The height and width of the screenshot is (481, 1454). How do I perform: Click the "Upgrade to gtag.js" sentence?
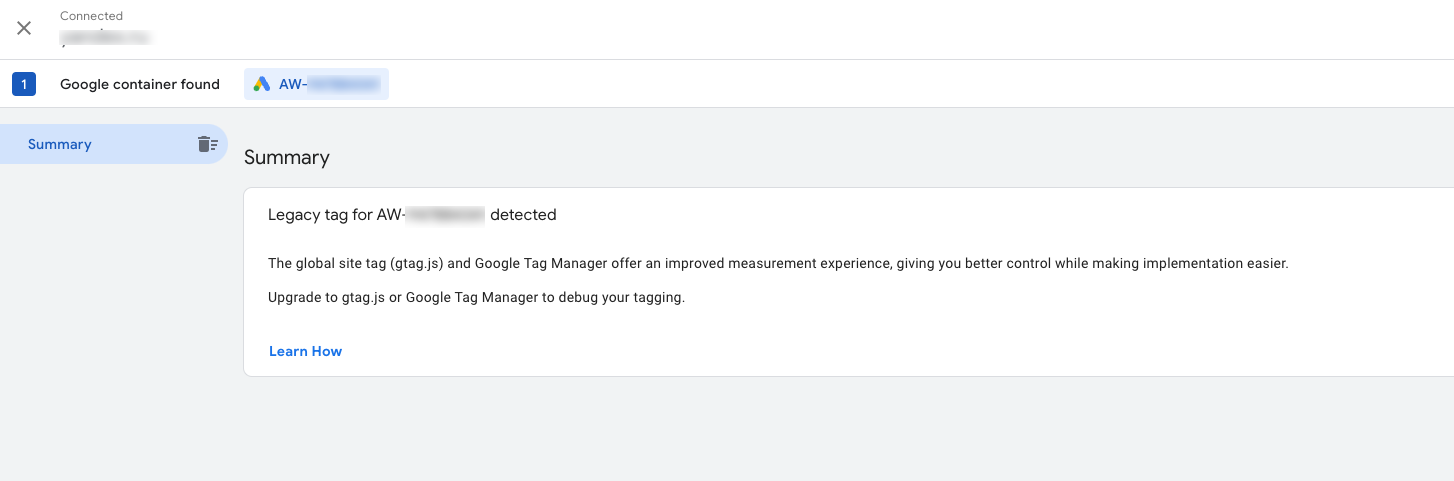point(476,297)
